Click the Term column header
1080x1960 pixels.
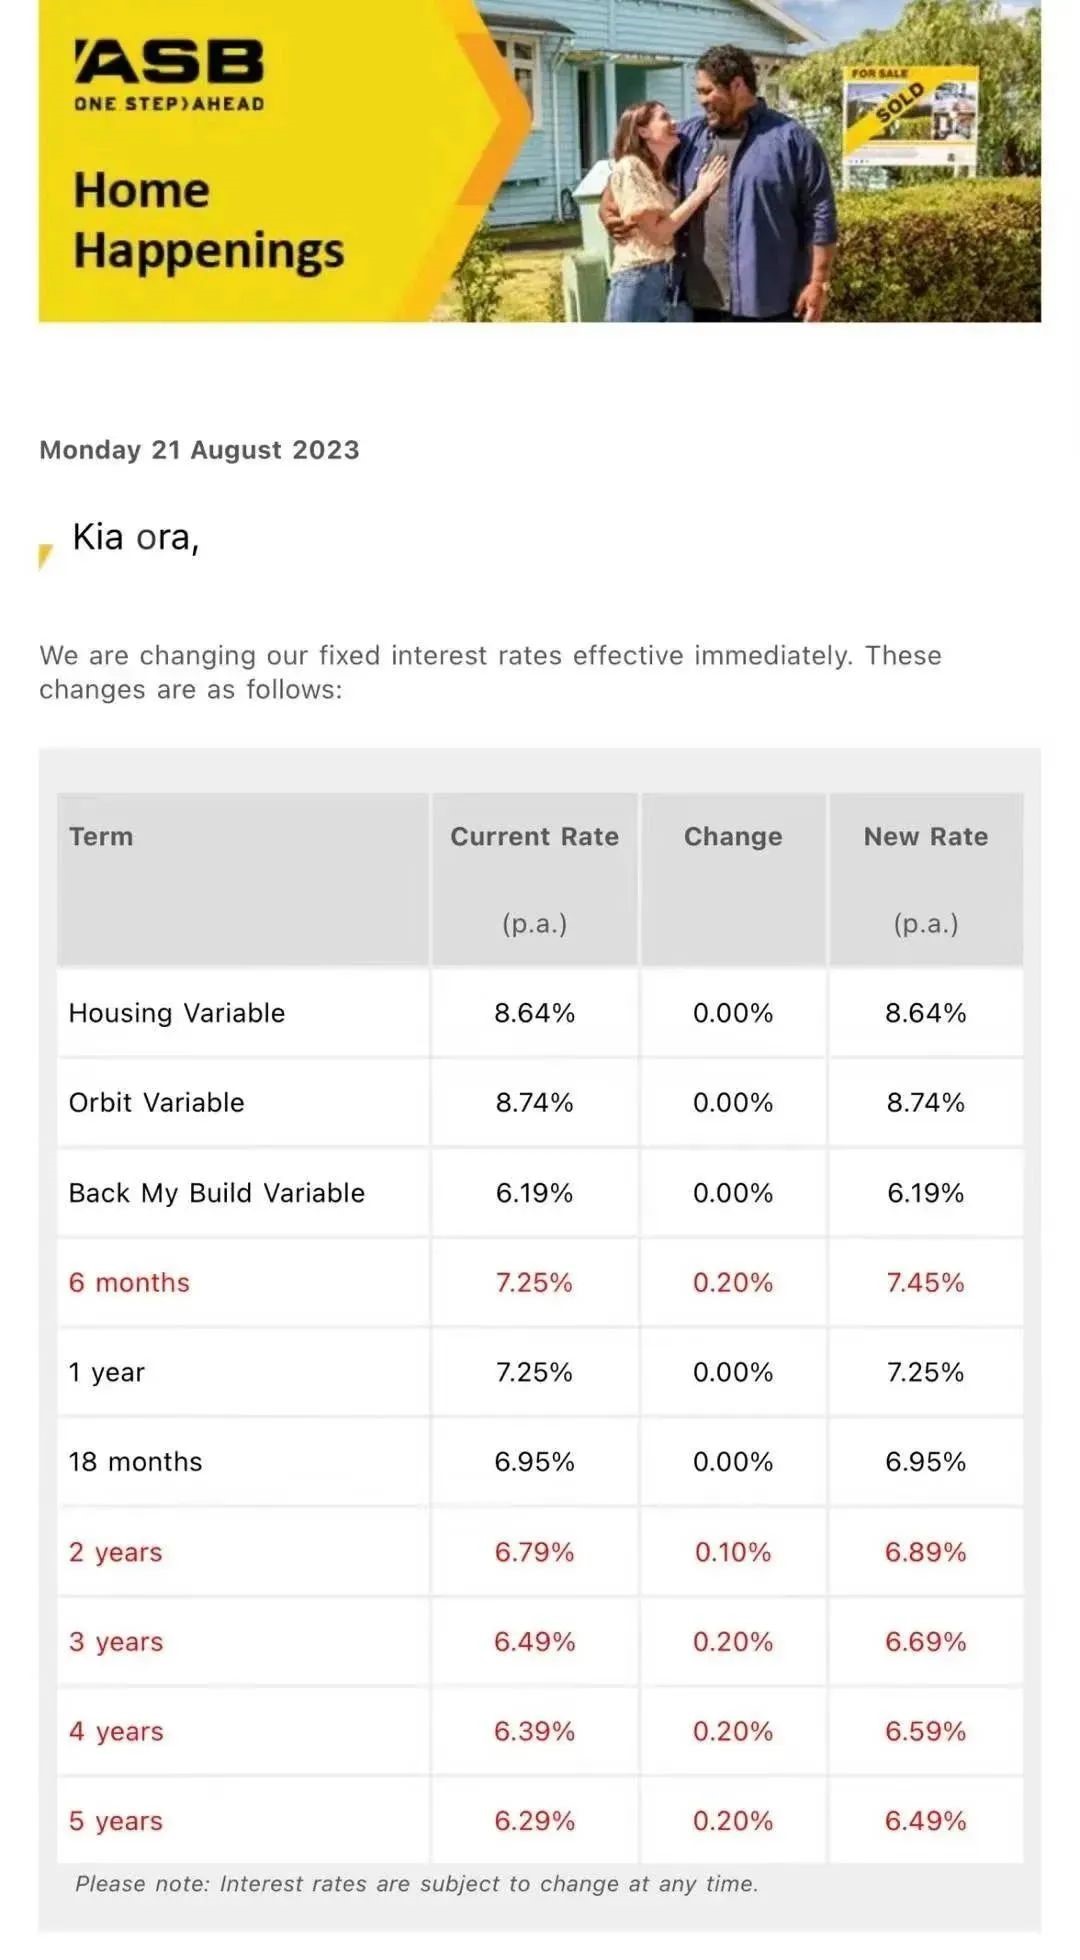[x=101, y=837]
